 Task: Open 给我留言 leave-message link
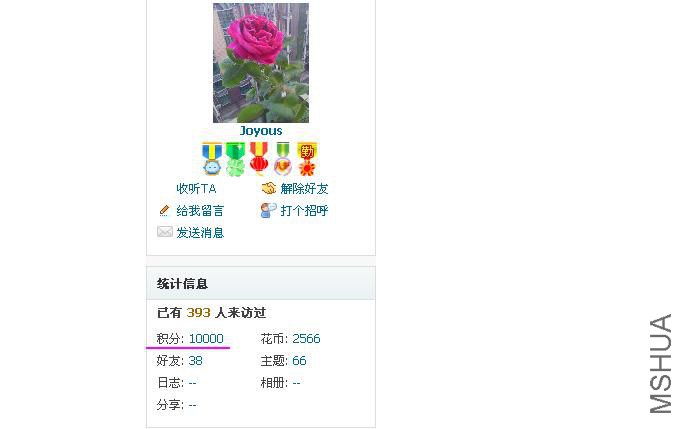click(x=200, y=211)
